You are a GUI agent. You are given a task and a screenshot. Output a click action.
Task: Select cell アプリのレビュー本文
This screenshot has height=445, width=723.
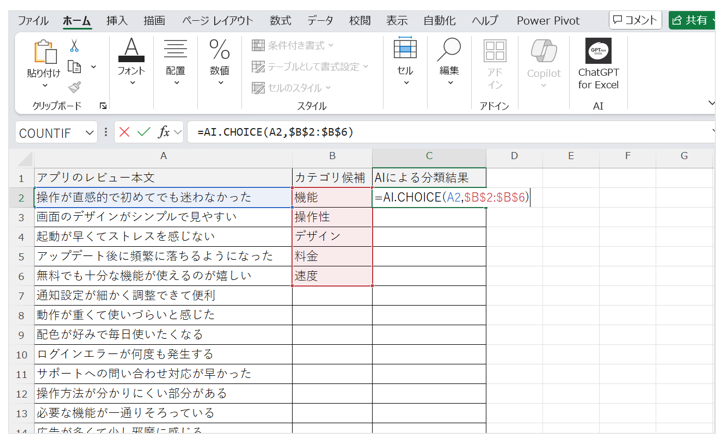point(163,178)
